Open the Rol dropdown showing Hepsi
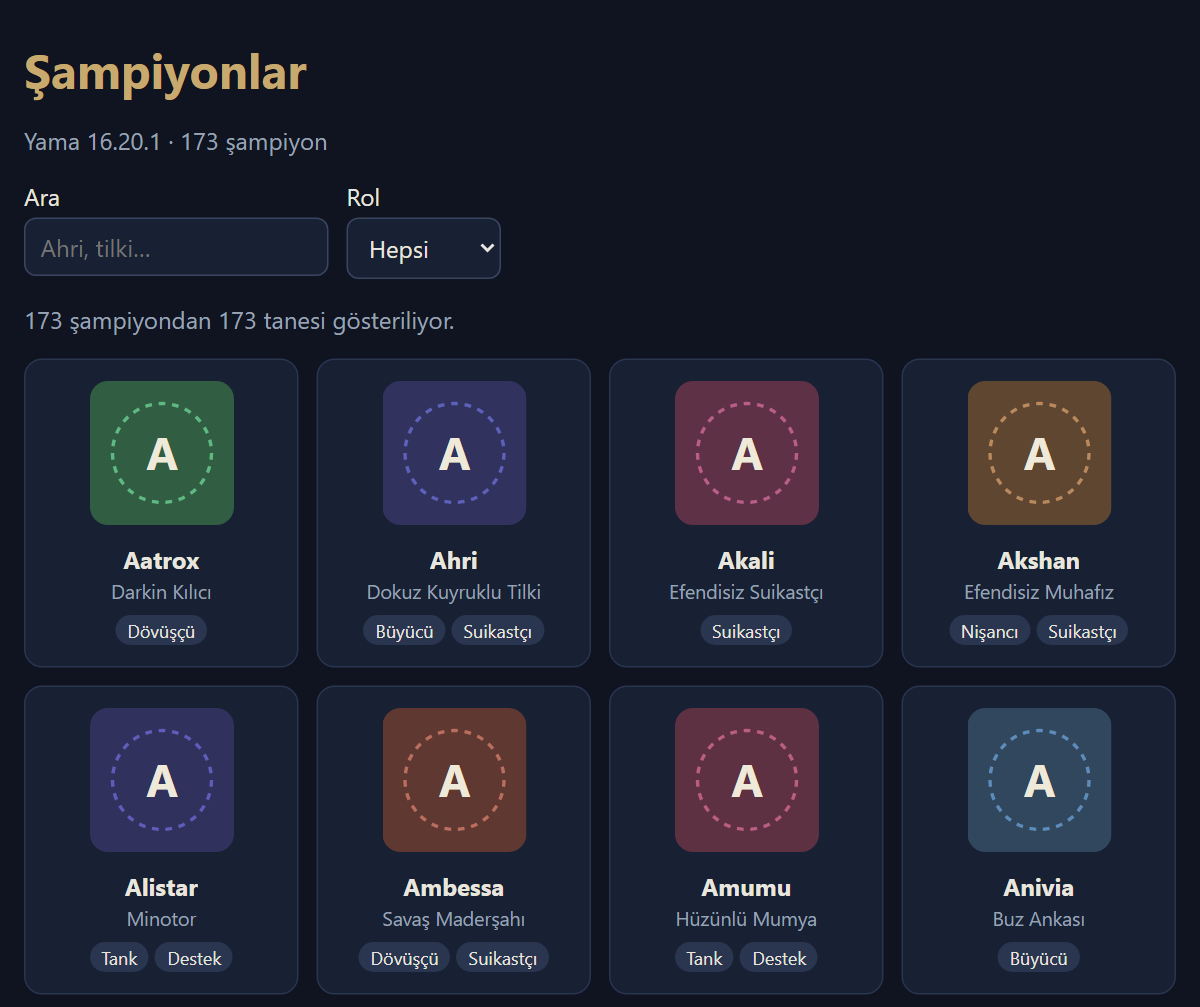The width and height of the screenshot is (1200, 1007). [x=424, y=248]
